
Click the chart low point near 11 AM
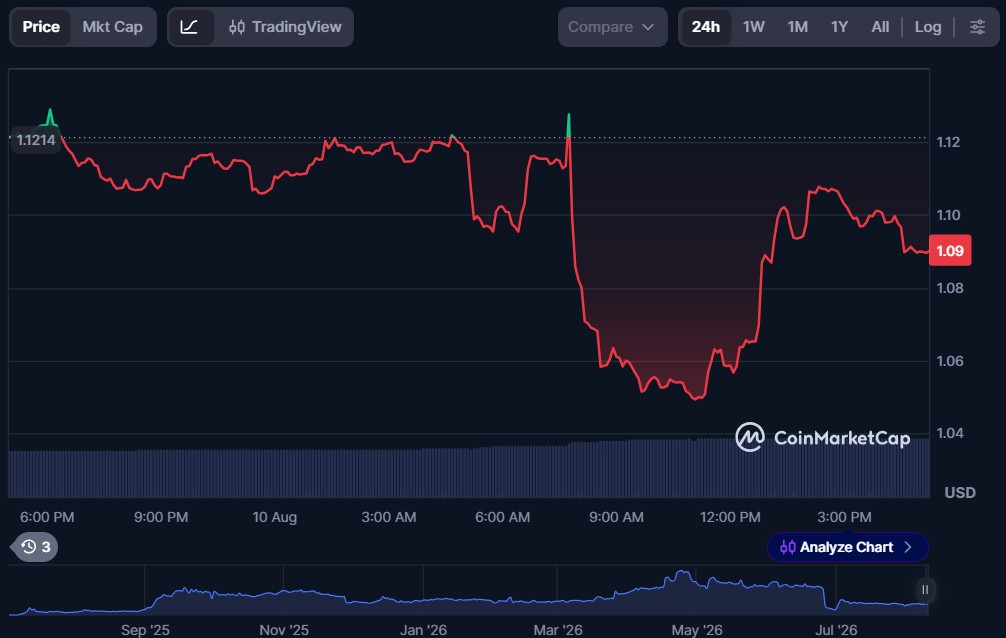point(696,398)
